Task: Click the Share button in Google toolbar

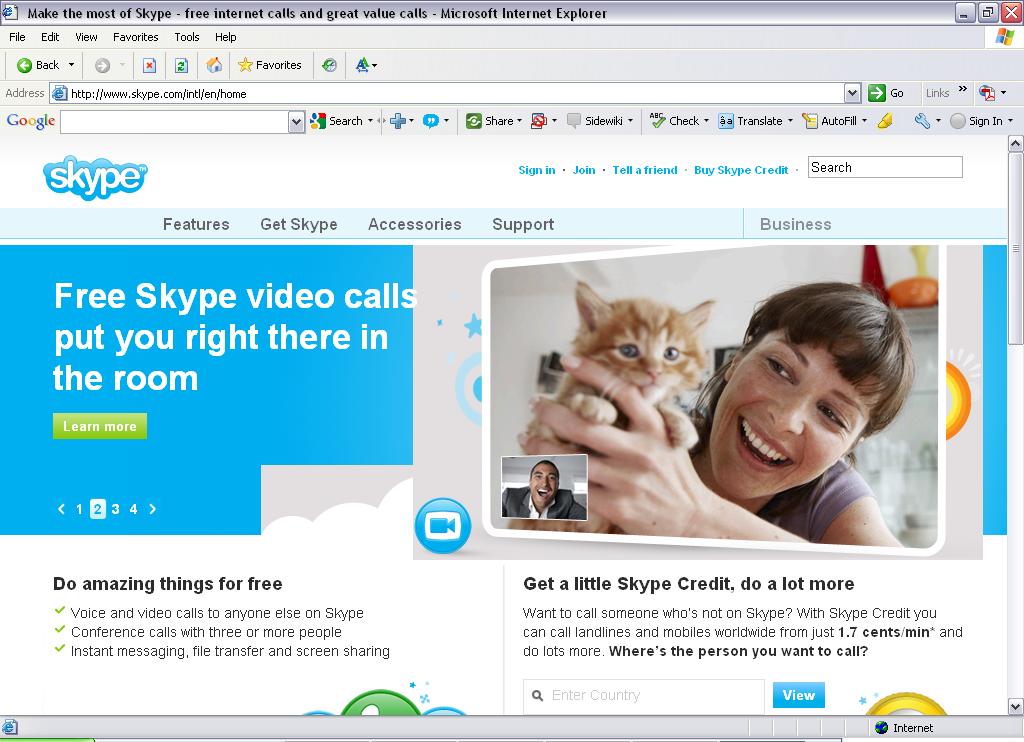Action: (x=490, y=121)
